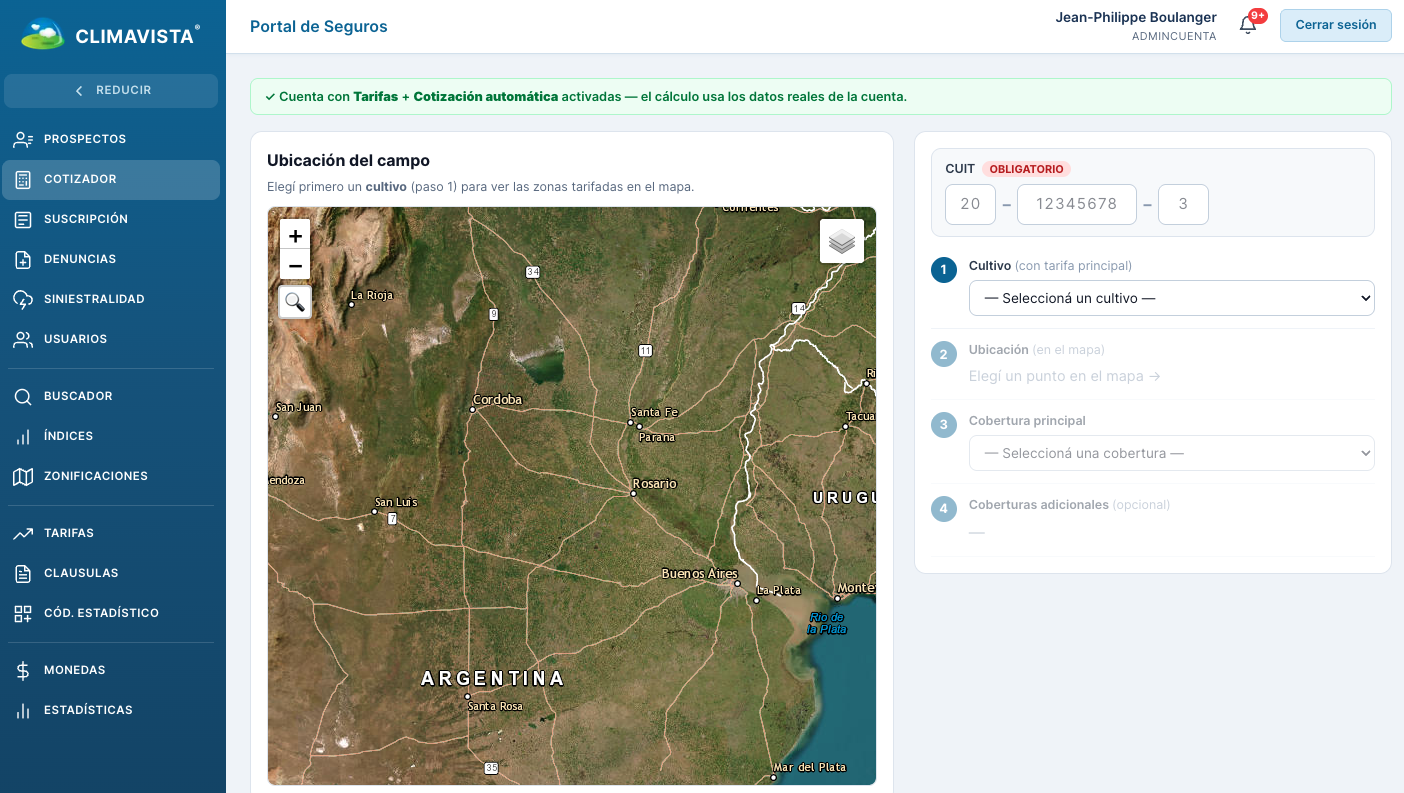The height and width of the screenshot is (793, 1404).
Task: Click the Suscripción sidebar icon
Action: [x=23, y=219]
